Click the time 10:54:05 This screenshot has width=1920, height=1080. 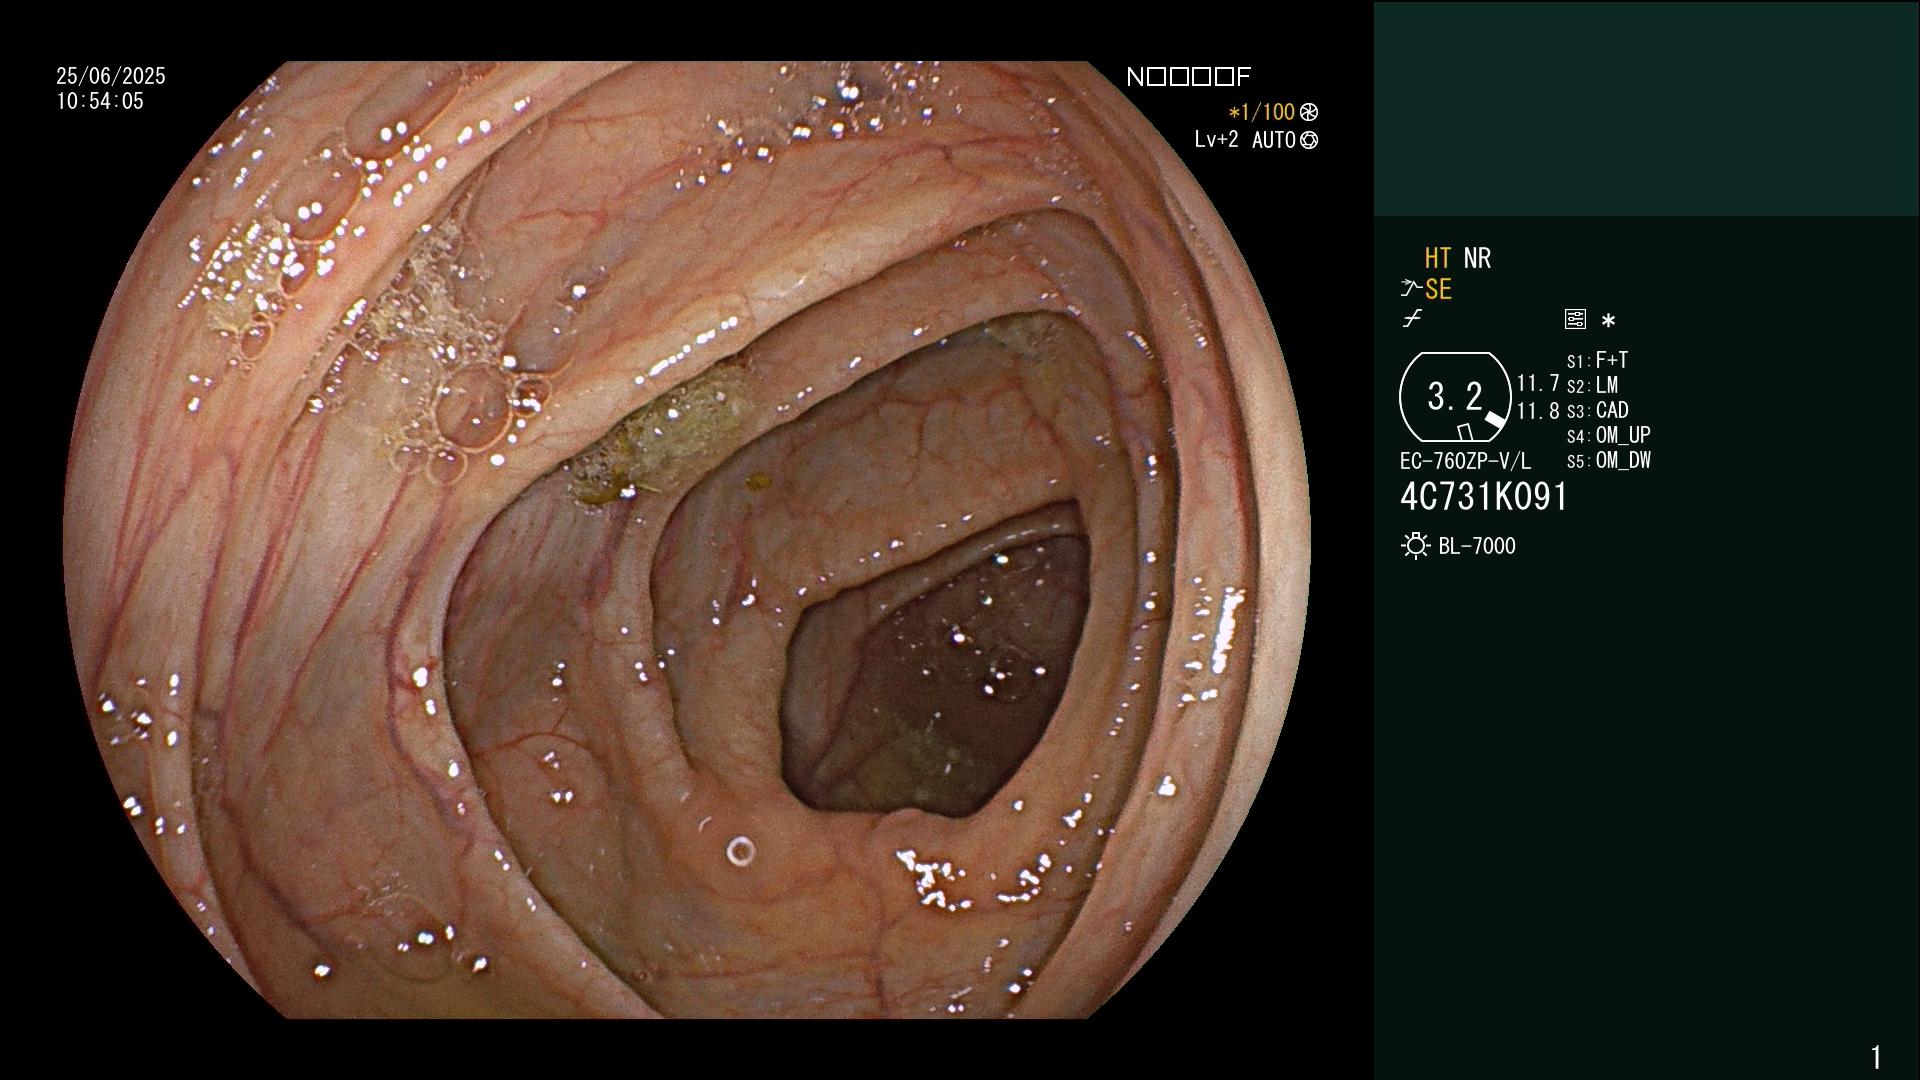click(100, 101)
